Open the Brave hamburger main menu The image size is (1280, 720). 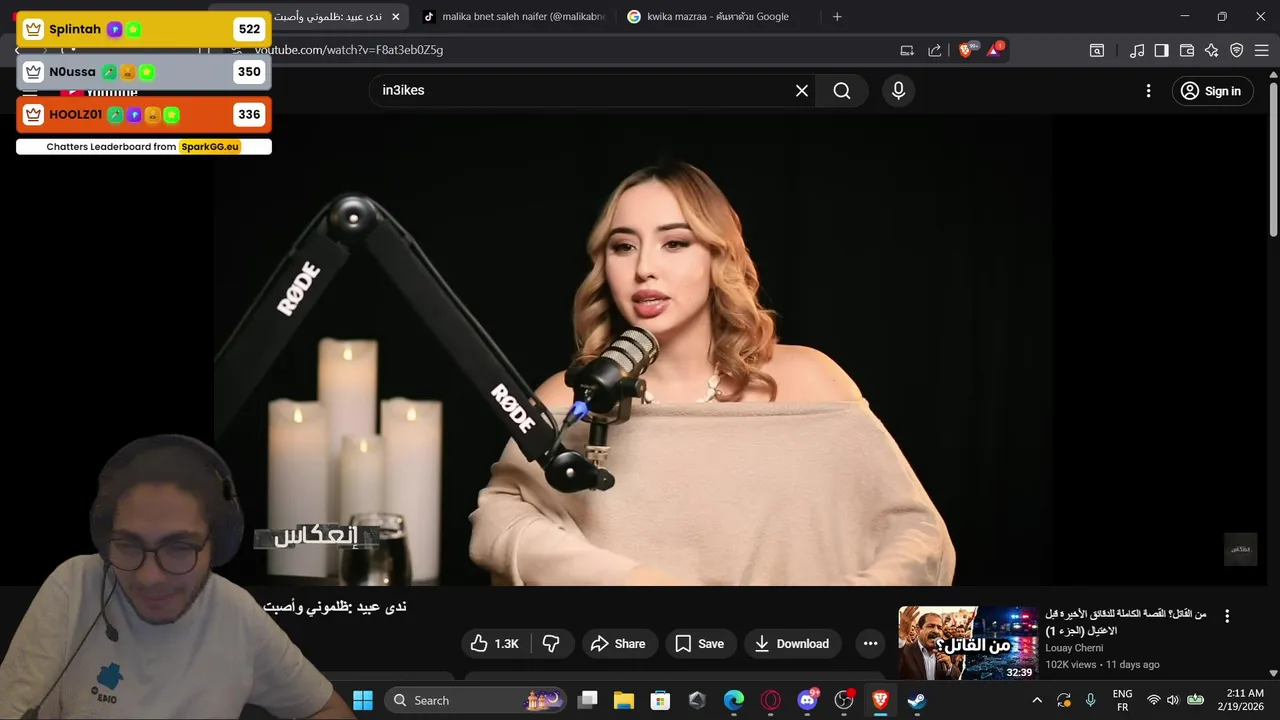pos(1261,50)
